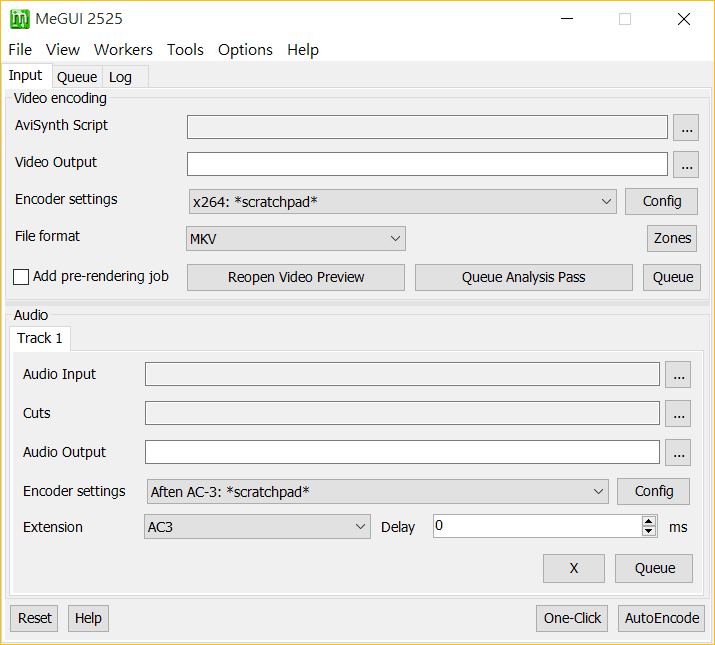Click the AviSynth Script path field
The height and width of the screenshot is (645, 715).
tap(427, 127)
